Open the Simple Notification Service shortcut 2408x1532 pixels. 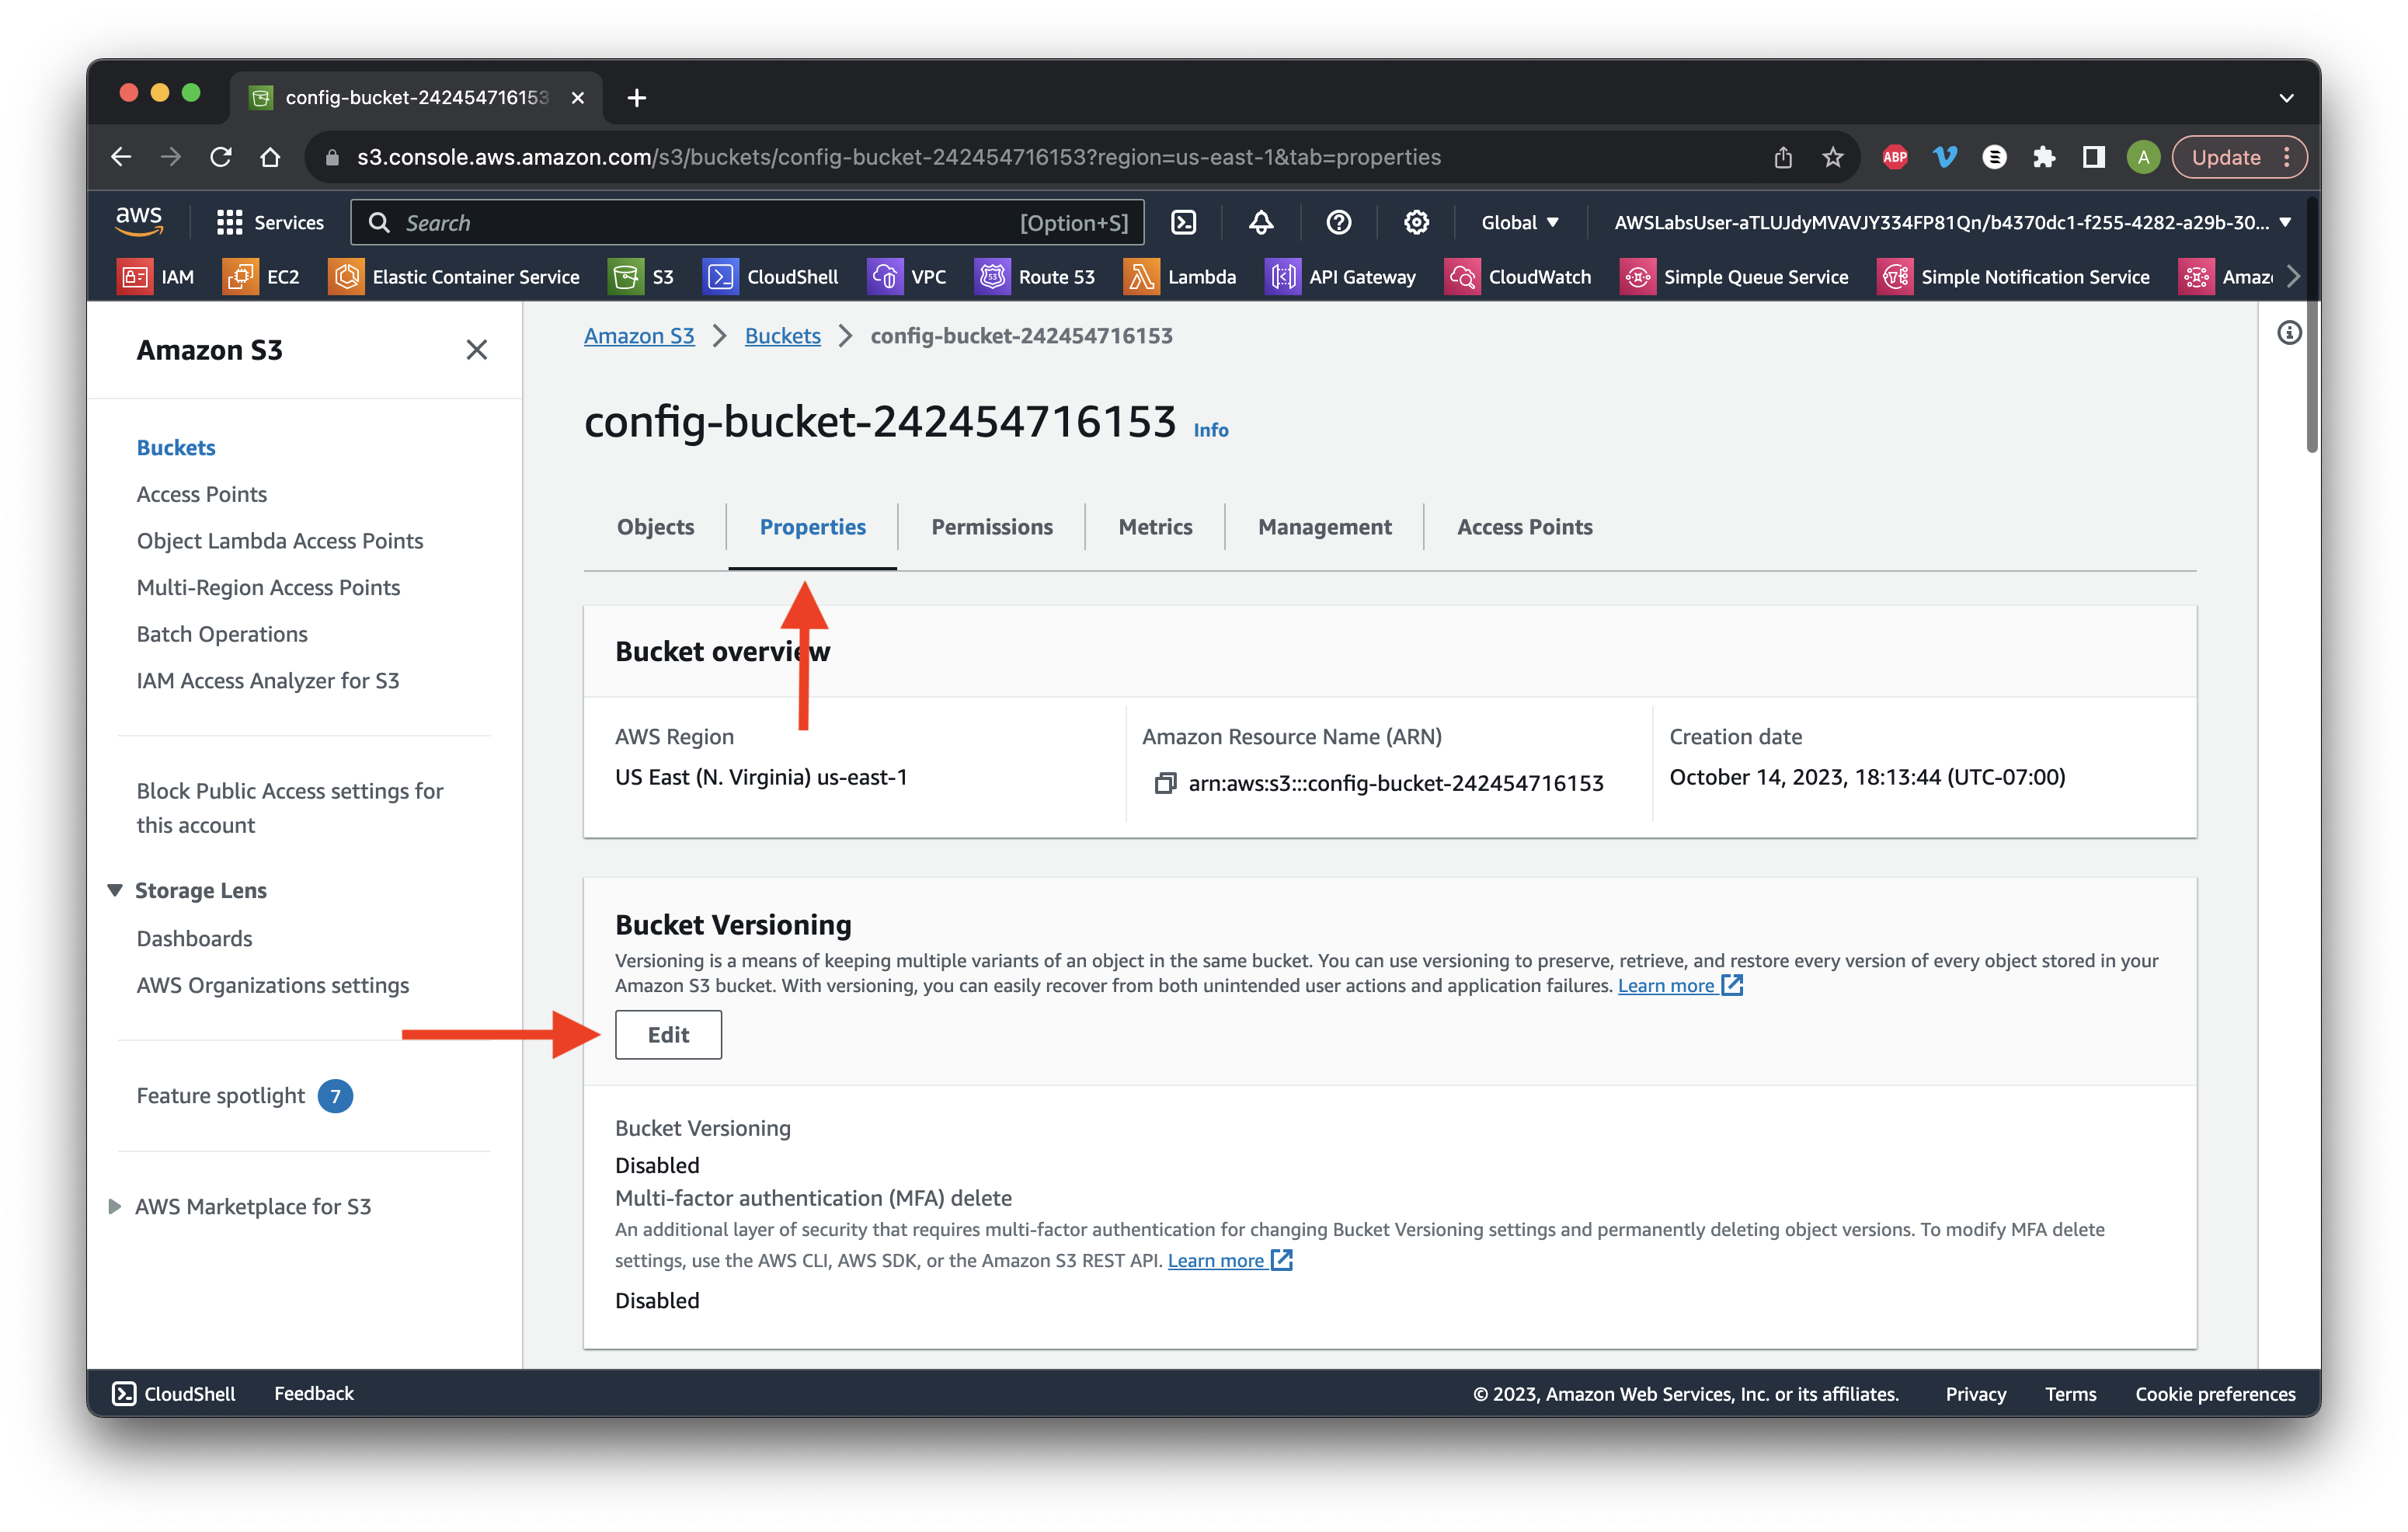2013,277
